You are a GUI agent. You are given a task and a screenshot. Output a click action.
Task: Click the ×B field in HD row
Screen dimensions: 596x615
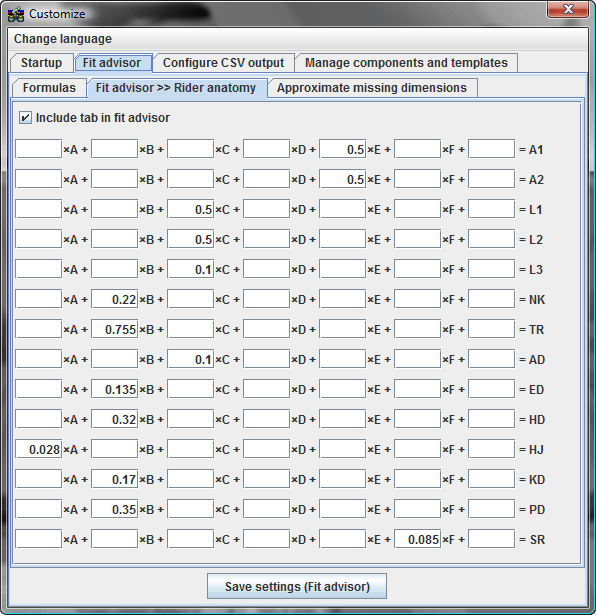click(114, 419)
